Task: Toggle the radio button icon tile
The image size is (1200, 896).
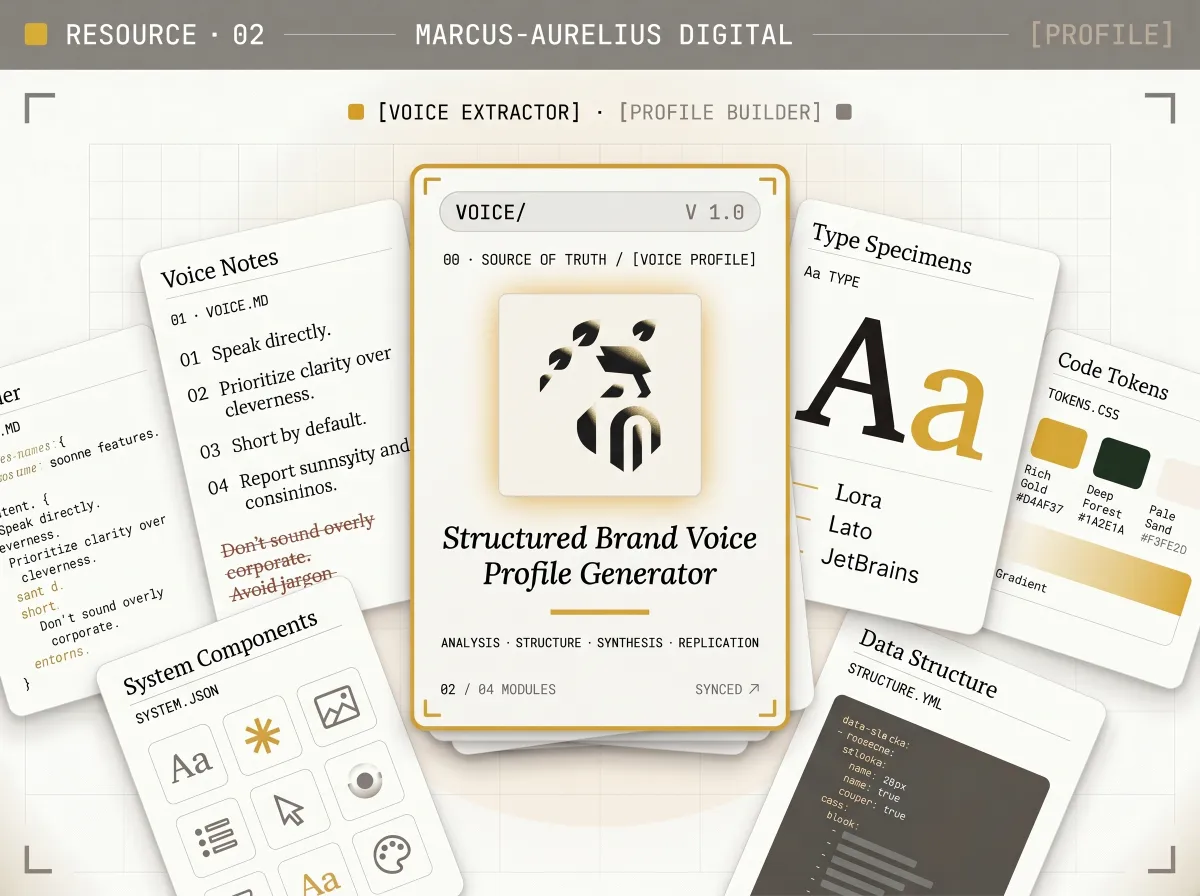Action: pos(364,780)
